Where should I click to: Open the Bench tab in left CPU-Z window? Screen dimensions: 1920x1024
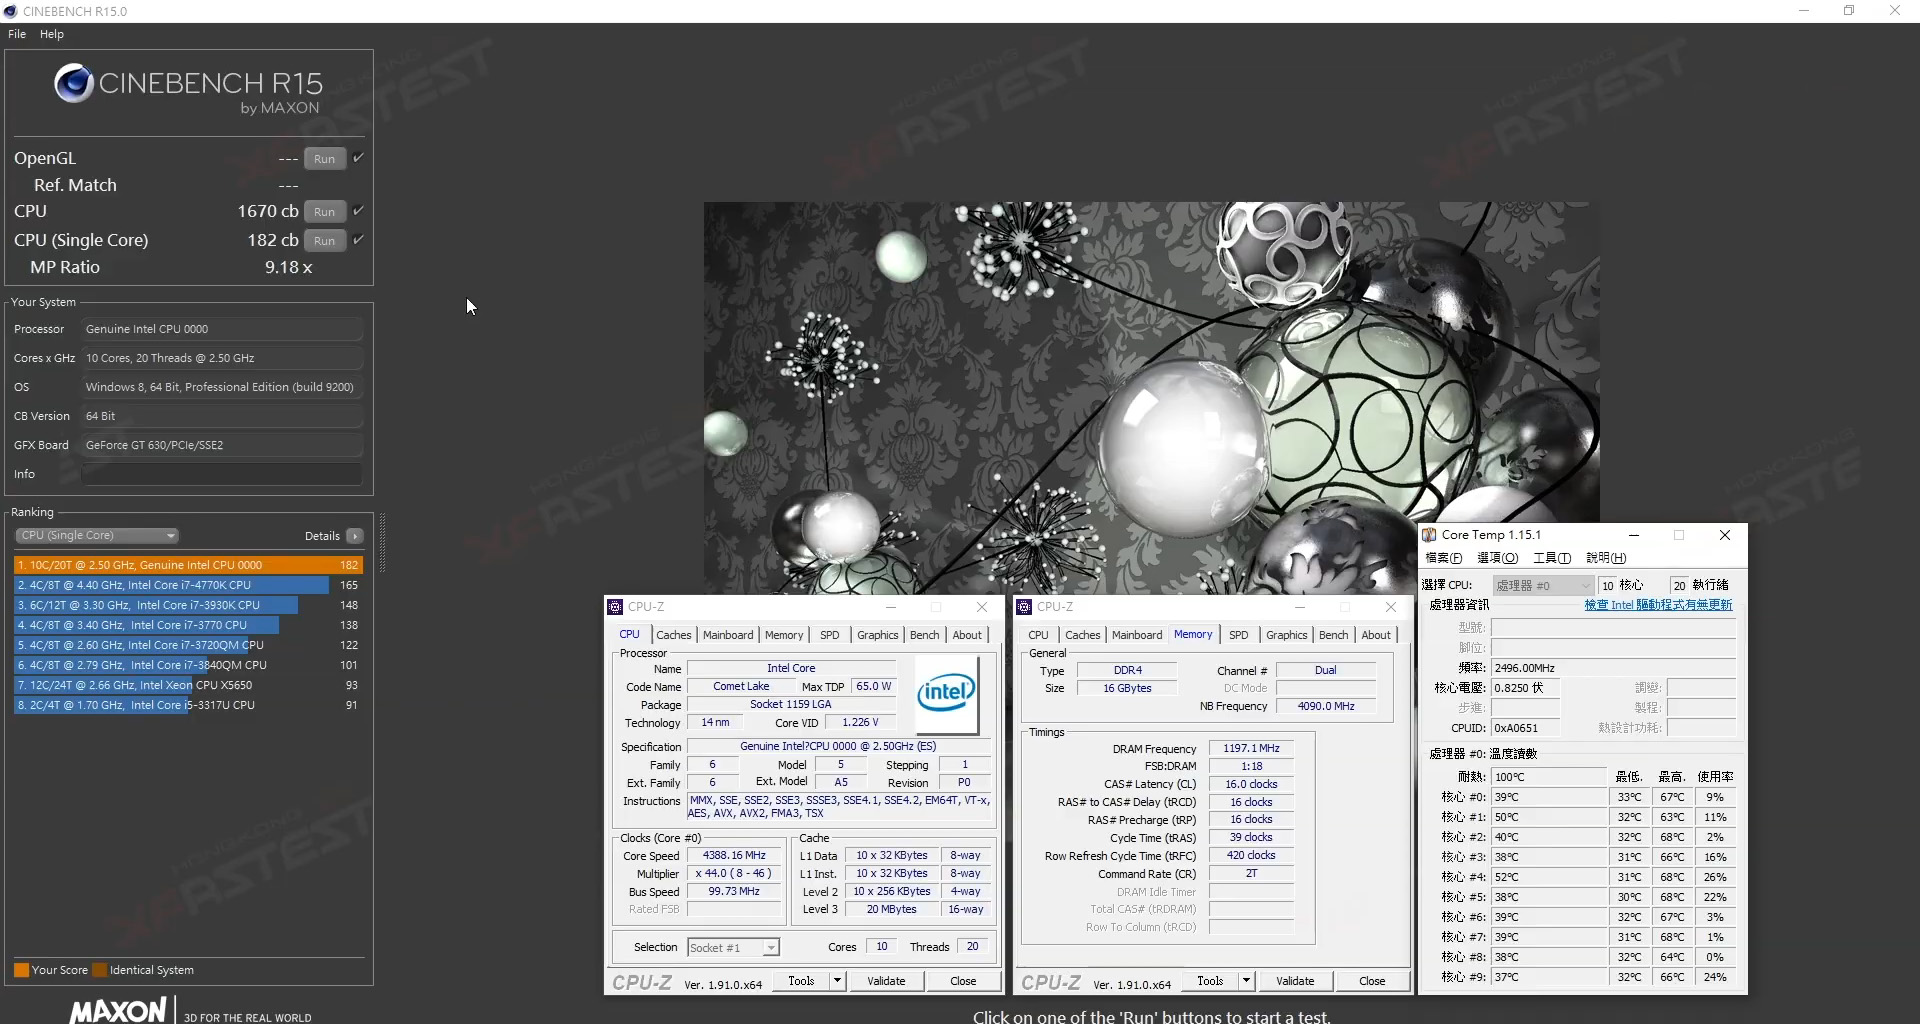pos(925,635)
